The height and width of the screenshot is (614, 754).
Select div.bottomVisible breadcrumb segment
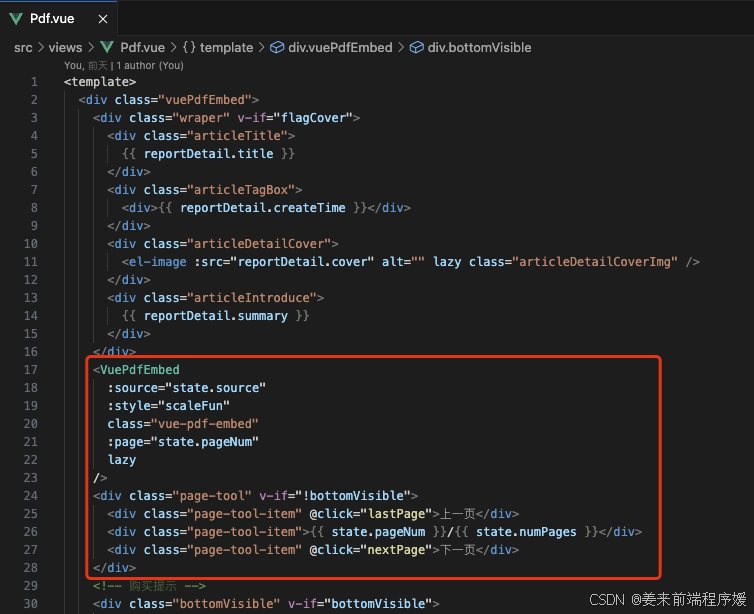(479, 48)
